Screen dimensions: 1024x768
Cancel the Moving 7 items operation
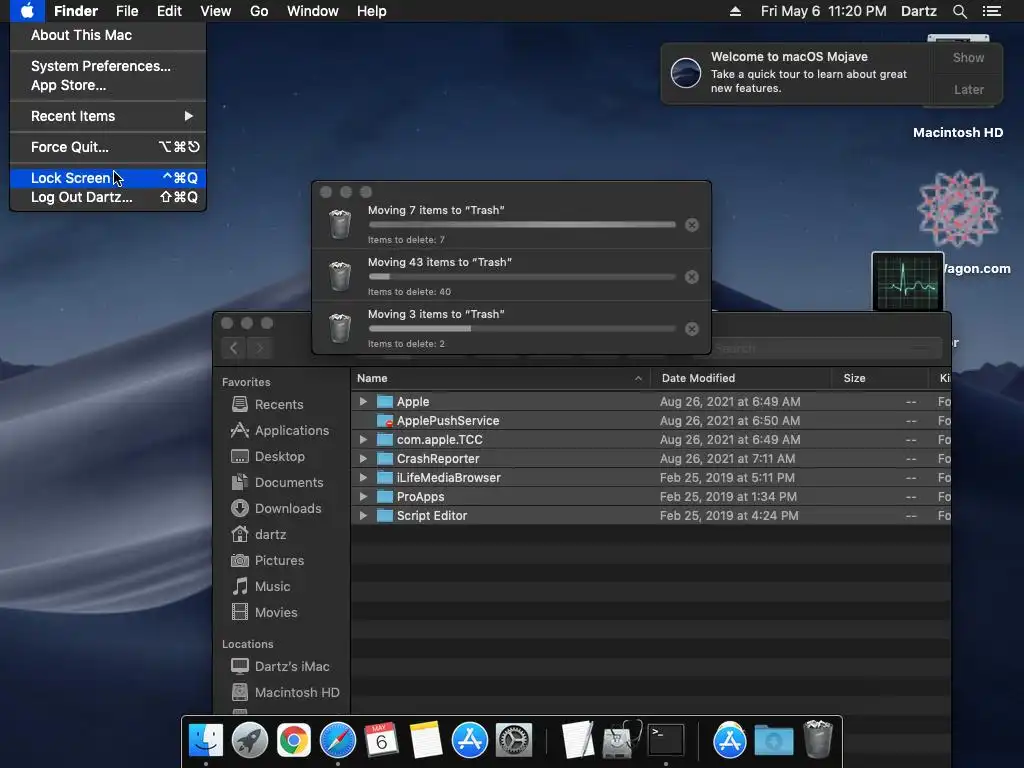[692, 225]
